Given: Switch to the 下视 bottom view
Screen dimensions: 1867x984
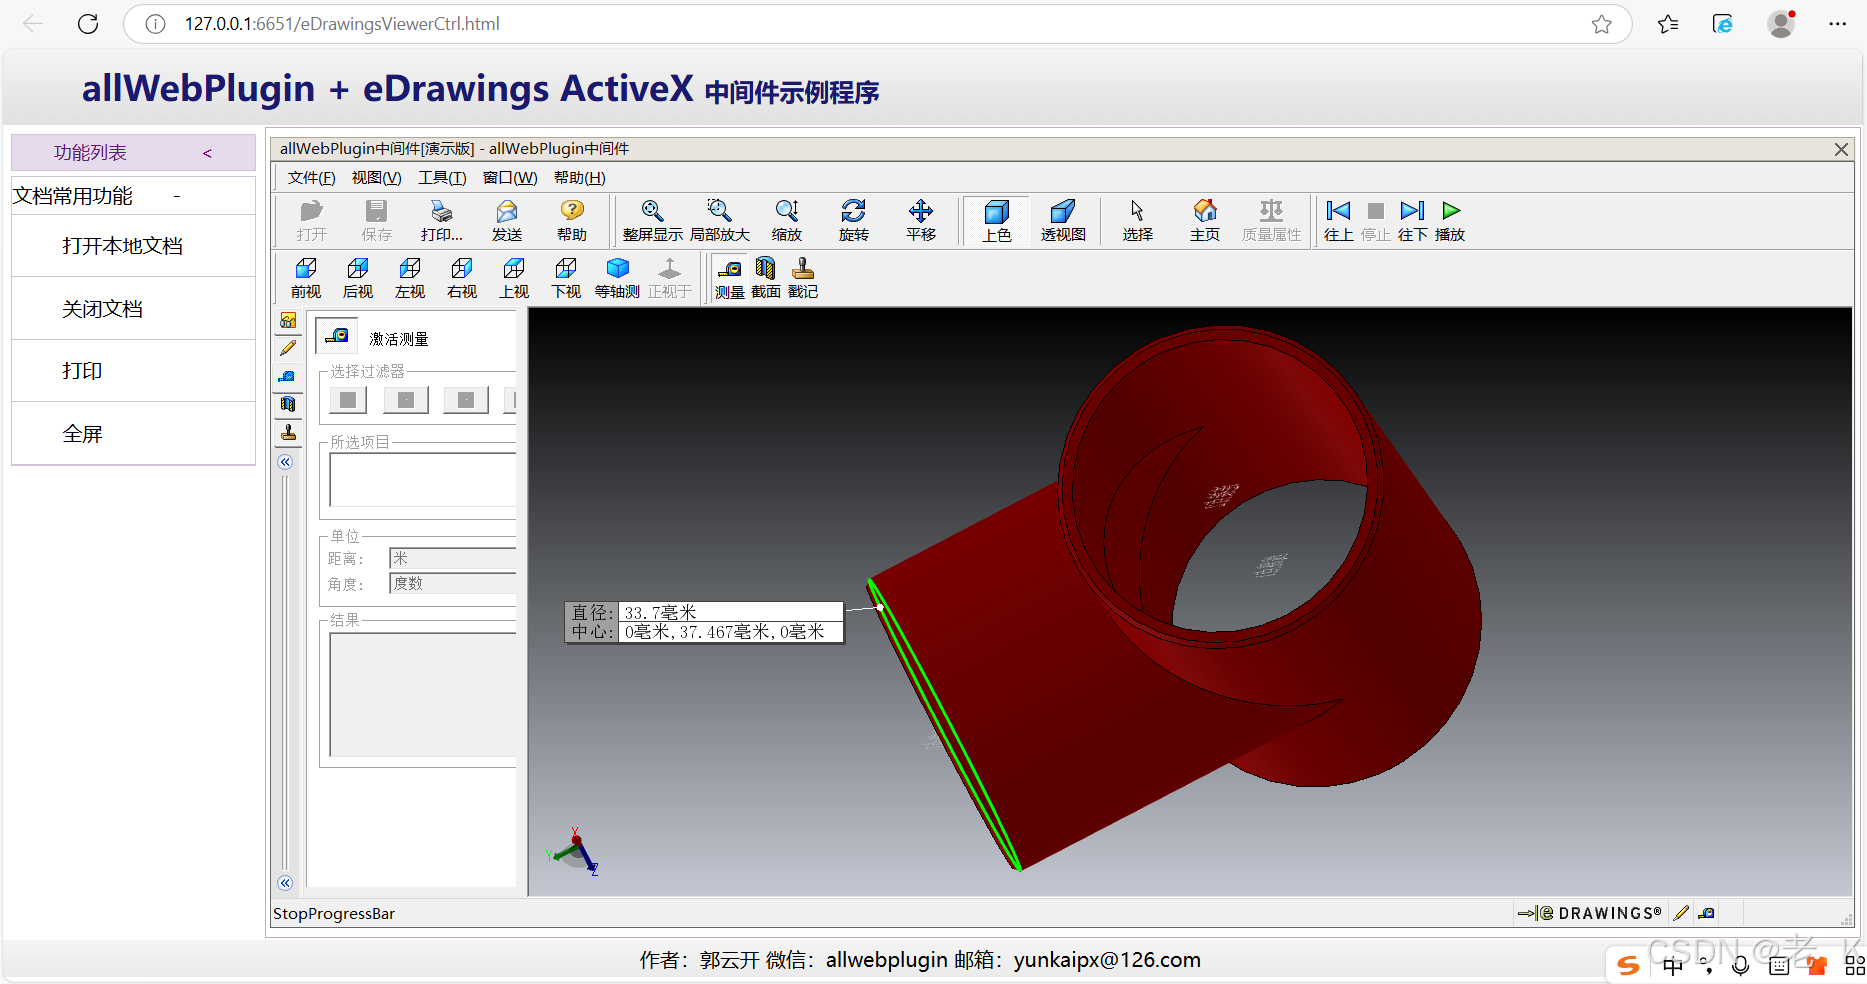Looking at the screenshot, I should (566, 278).
